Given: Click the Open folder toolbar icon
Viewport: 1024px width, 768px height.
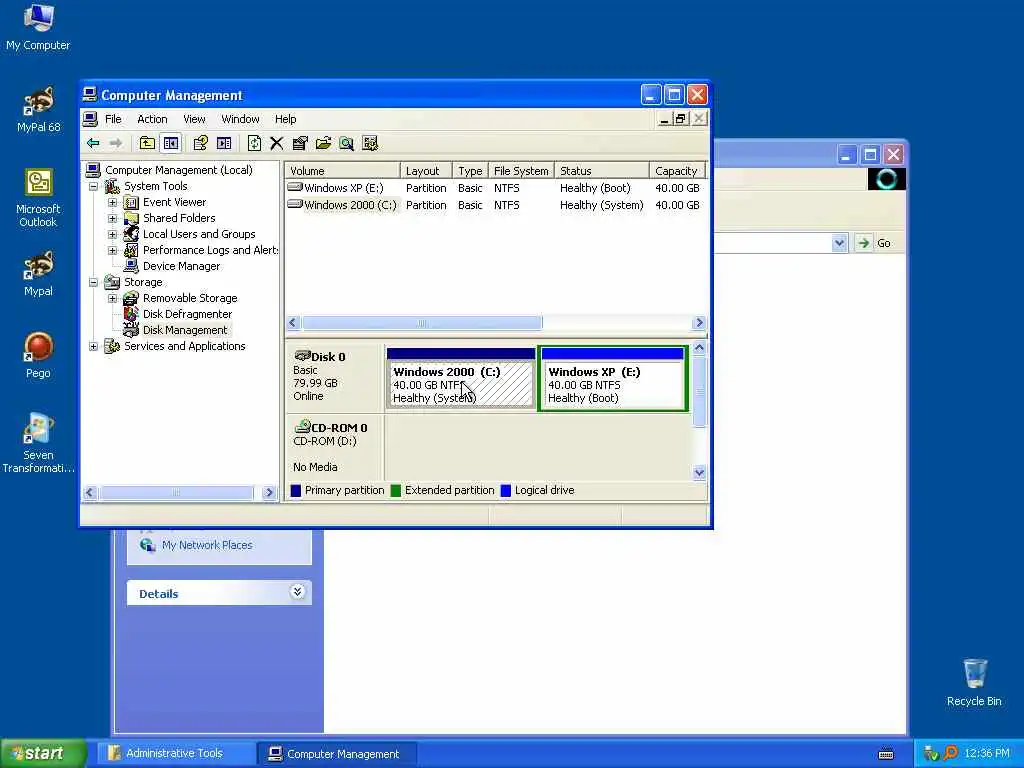Looking at the screenshot, I should (x=323, y=143).
